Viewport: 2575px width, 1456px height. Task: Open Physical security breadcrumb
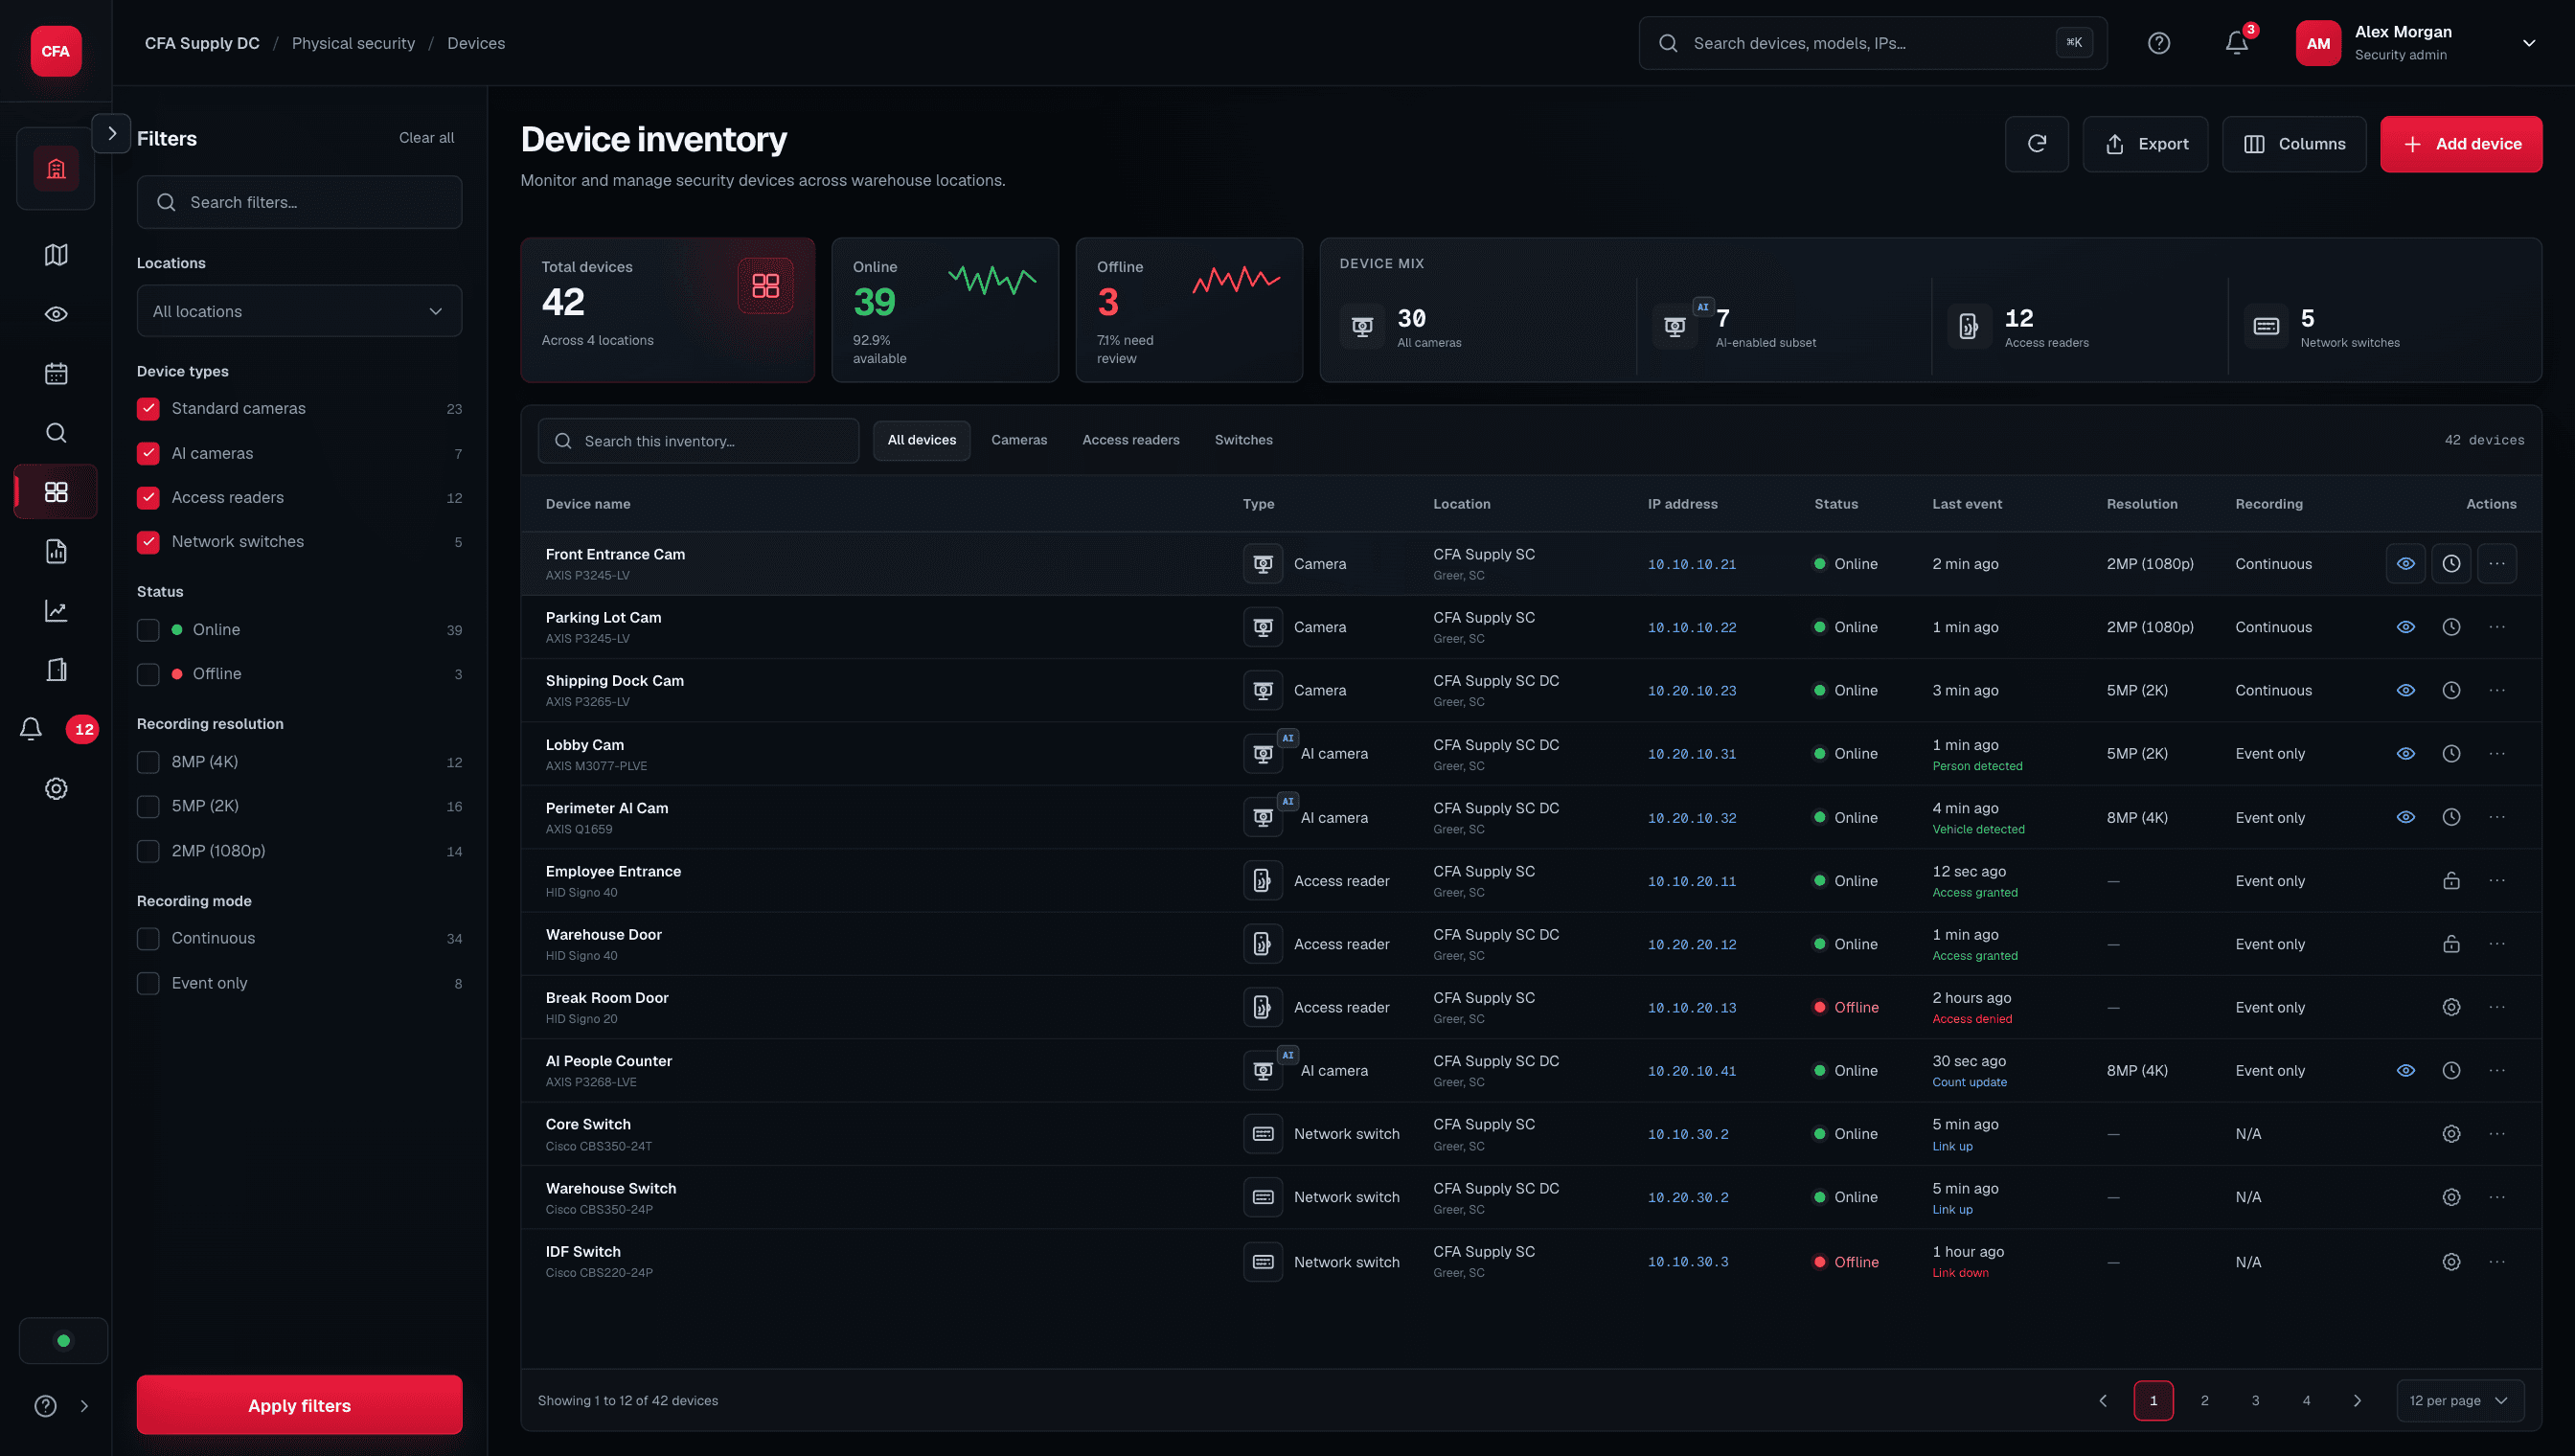(x=353, y=43)
